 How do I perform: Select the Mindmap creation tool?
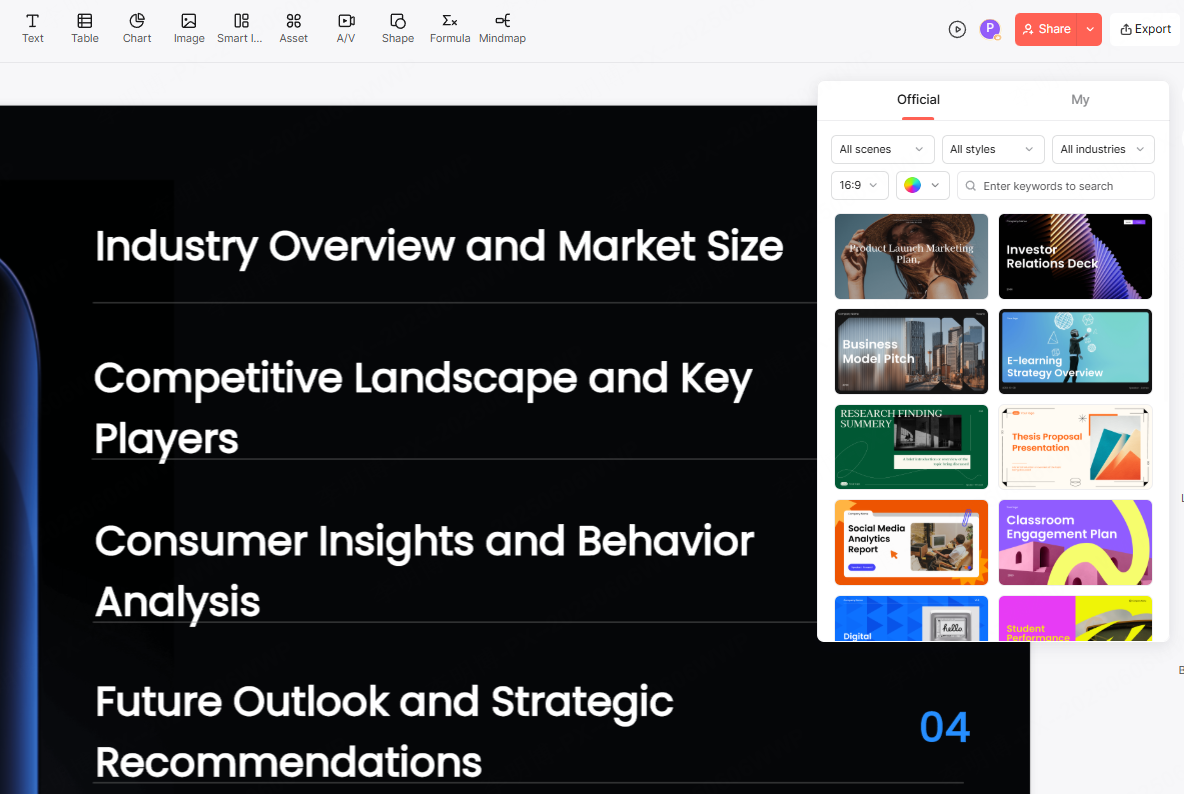501,28
